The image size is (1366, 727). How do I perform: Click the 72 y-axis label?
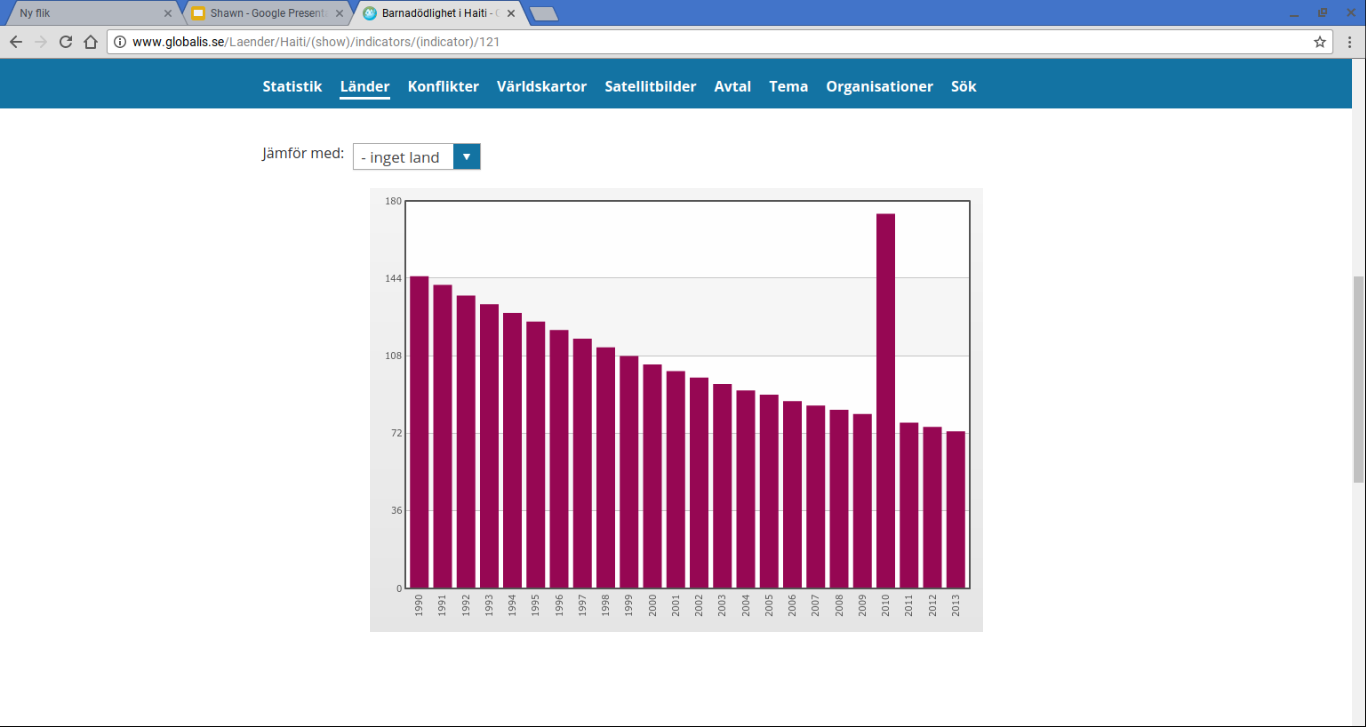pyautogui.click(x=395, y=434)
